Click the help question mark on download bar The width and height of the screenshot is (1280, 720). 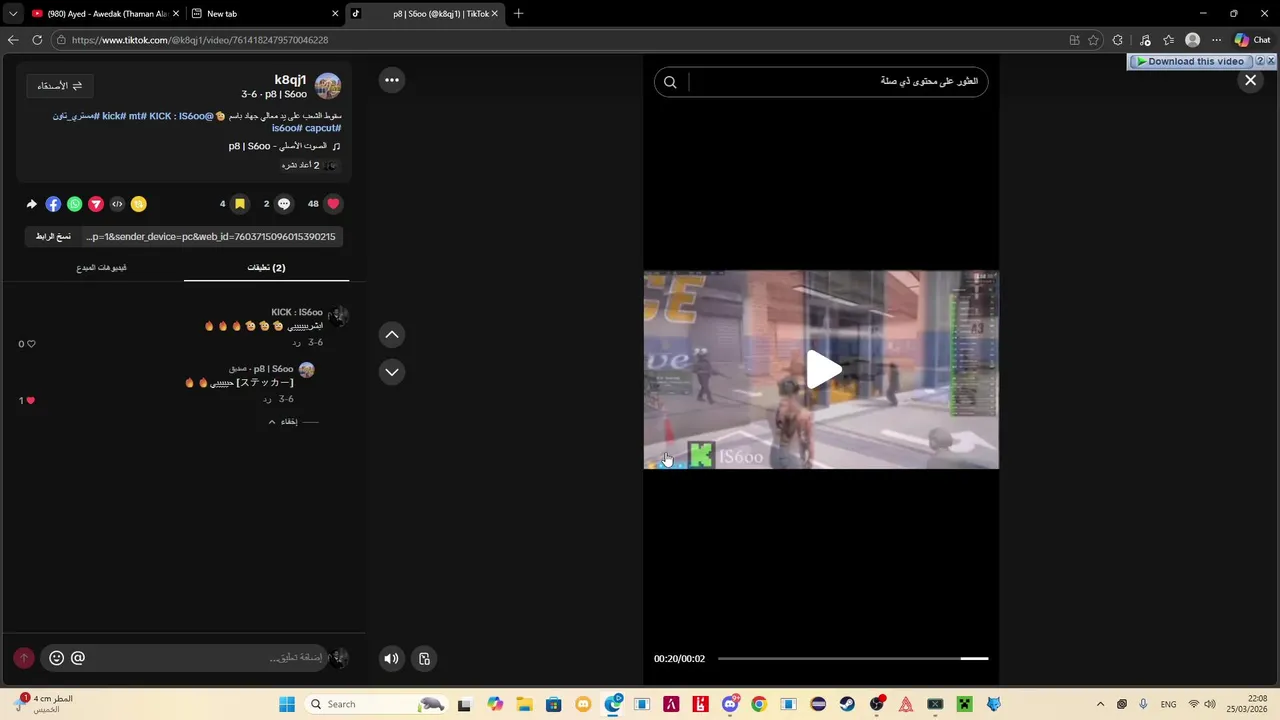pyautogui.click(x=1260, y=62)
